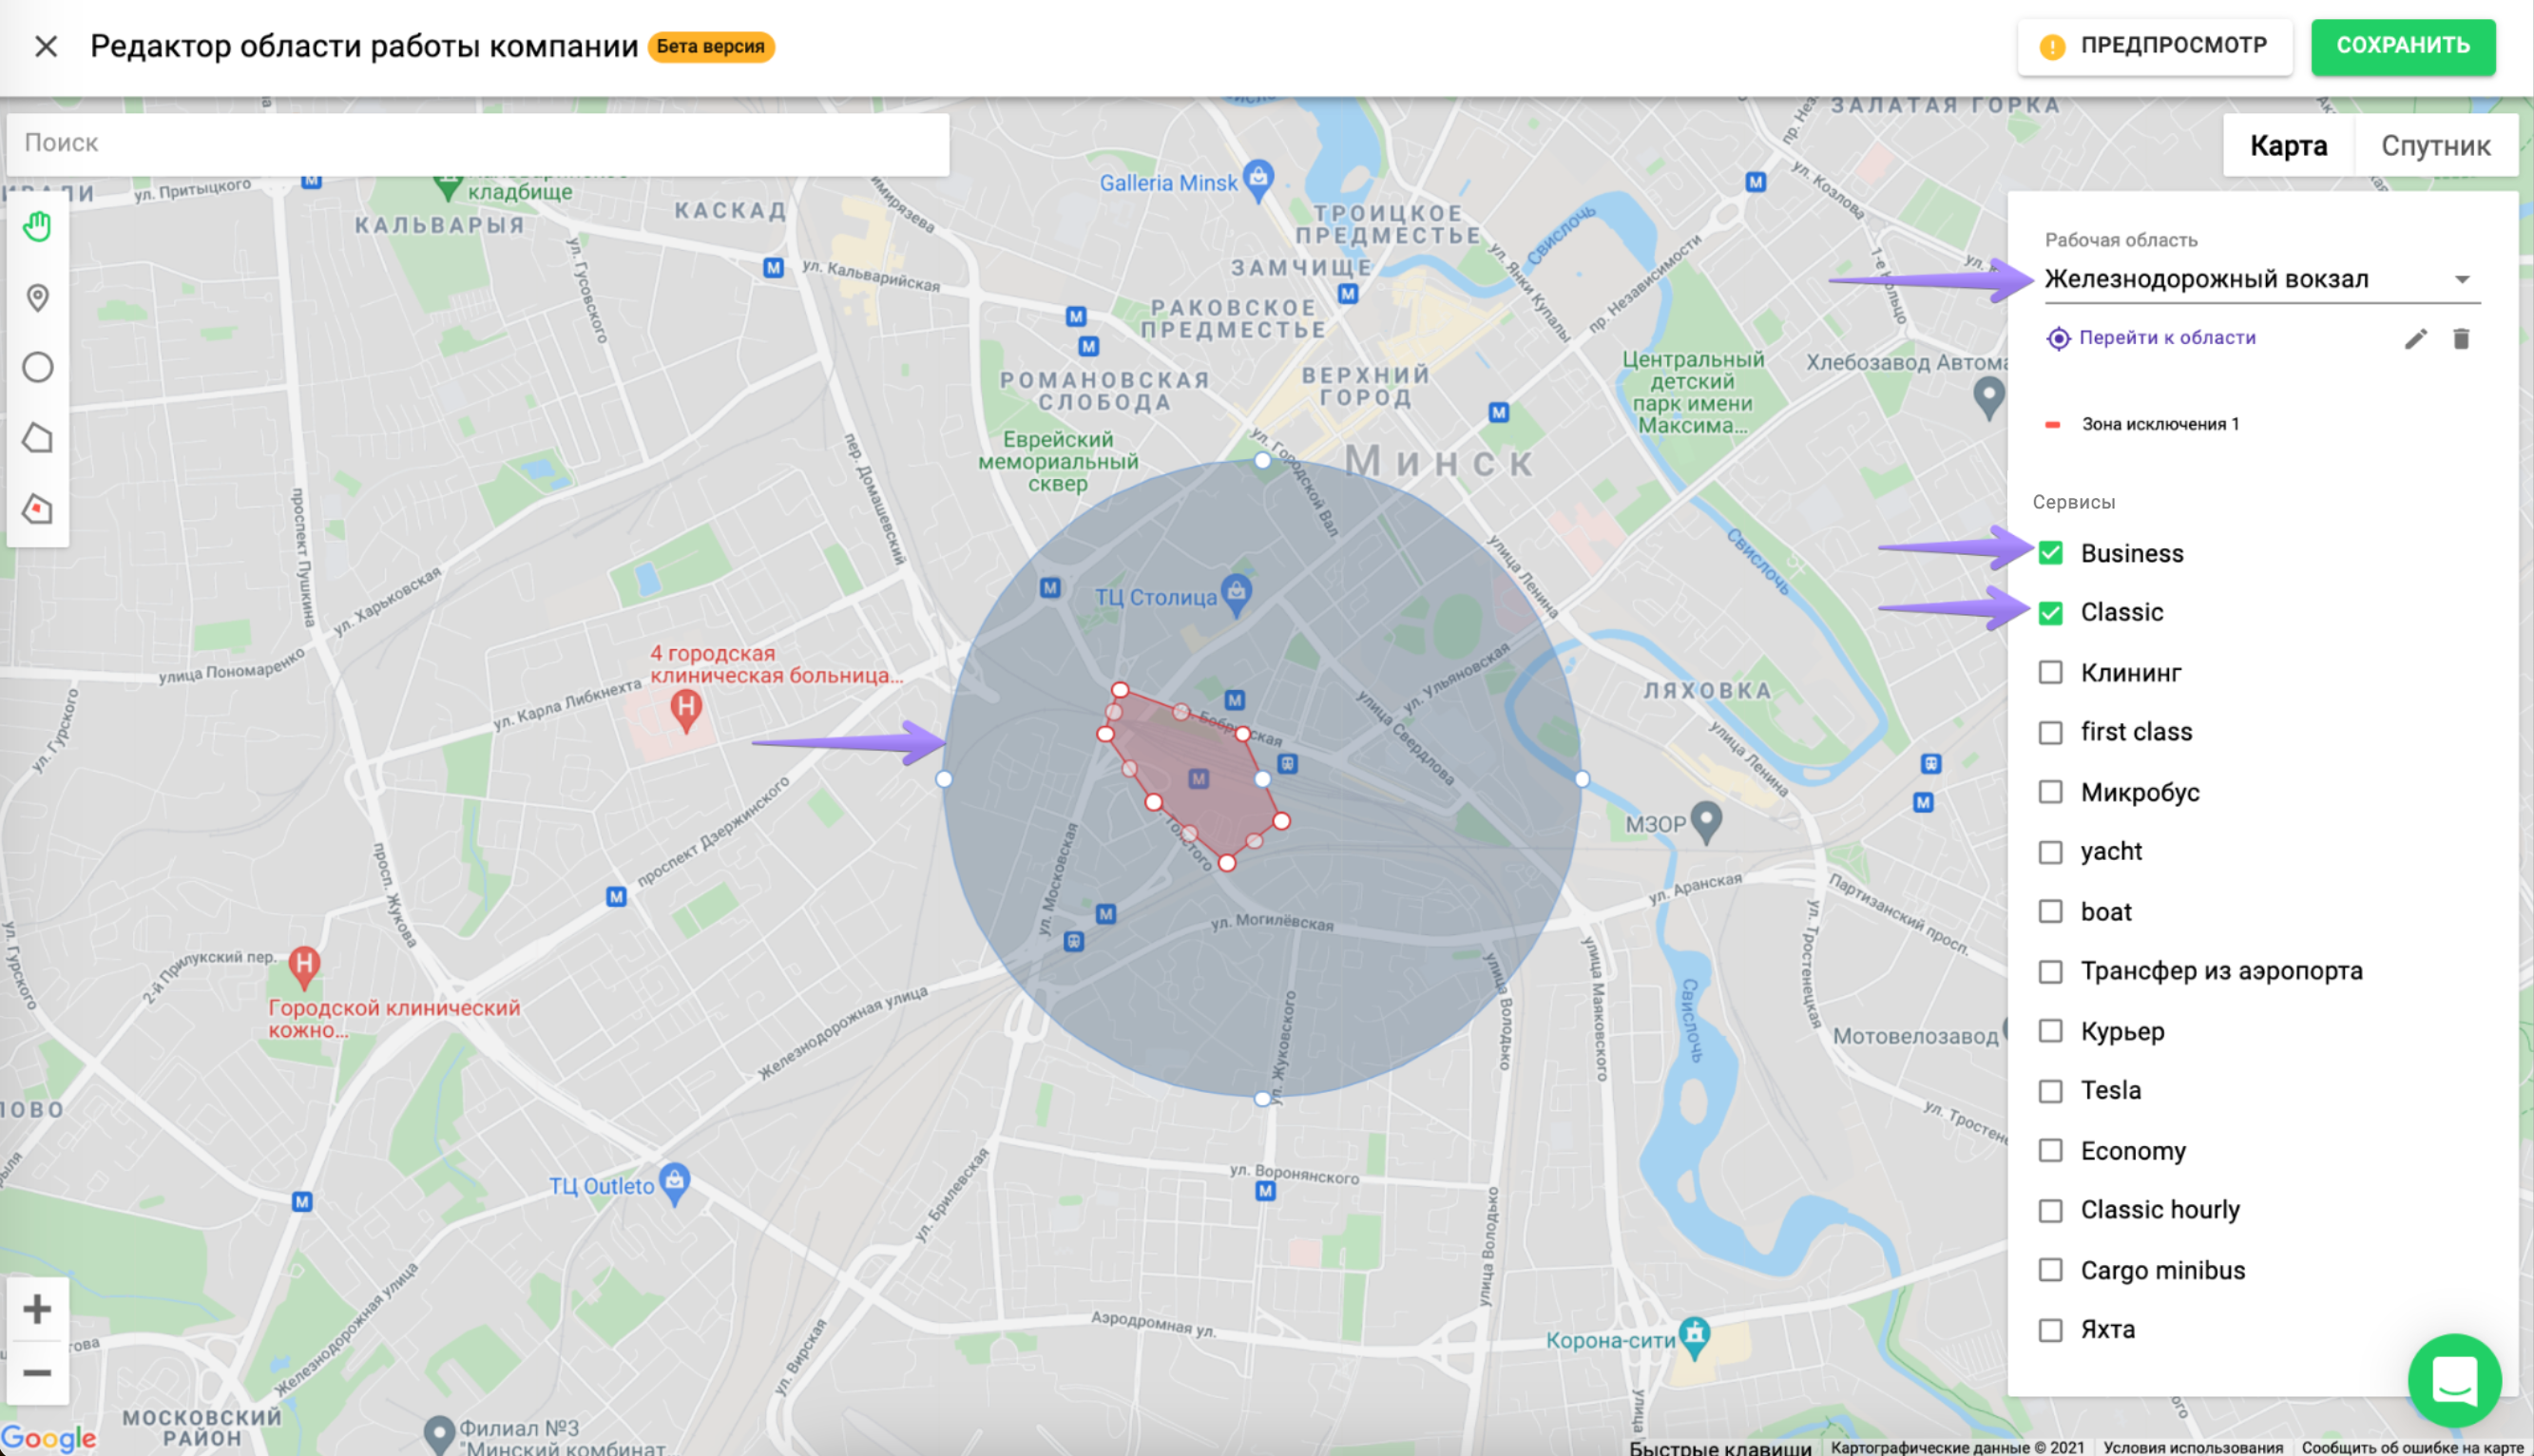Click the Поиск search field
Screen dimensions: 2534x1456
pyautogui.click(x=477, y=143)
